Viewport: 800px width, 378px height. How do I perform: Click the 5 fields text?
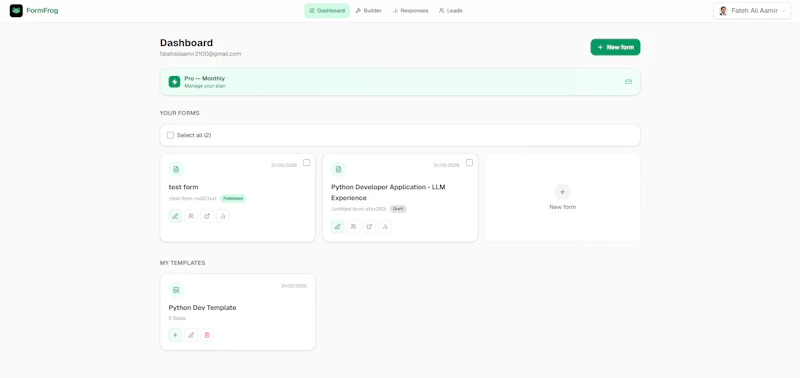(x=177, y=318)
